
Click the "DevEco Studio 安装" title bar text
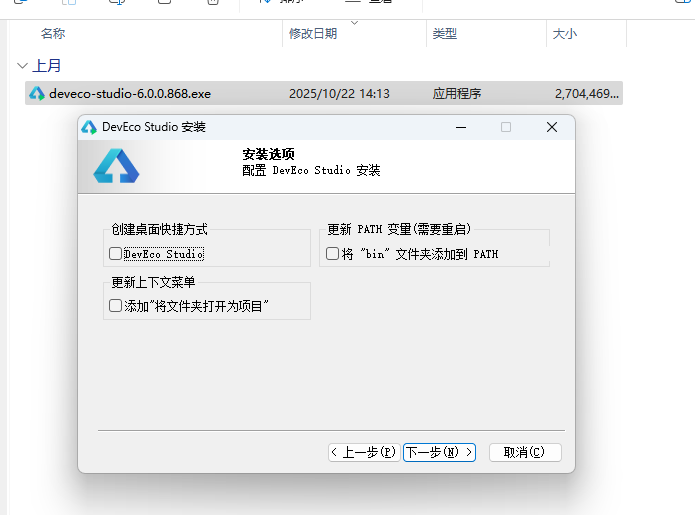tap(154, 127)
